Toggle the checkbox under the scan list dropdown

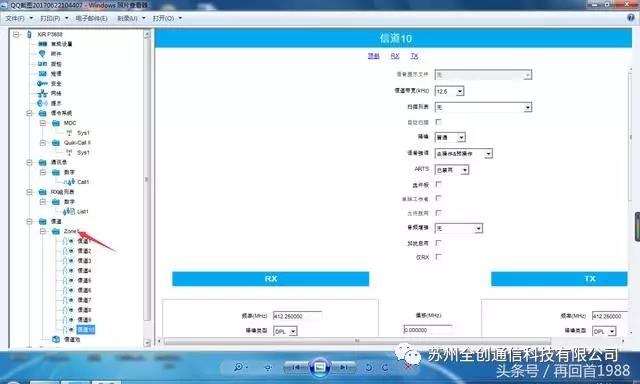[x=438, y=122]
